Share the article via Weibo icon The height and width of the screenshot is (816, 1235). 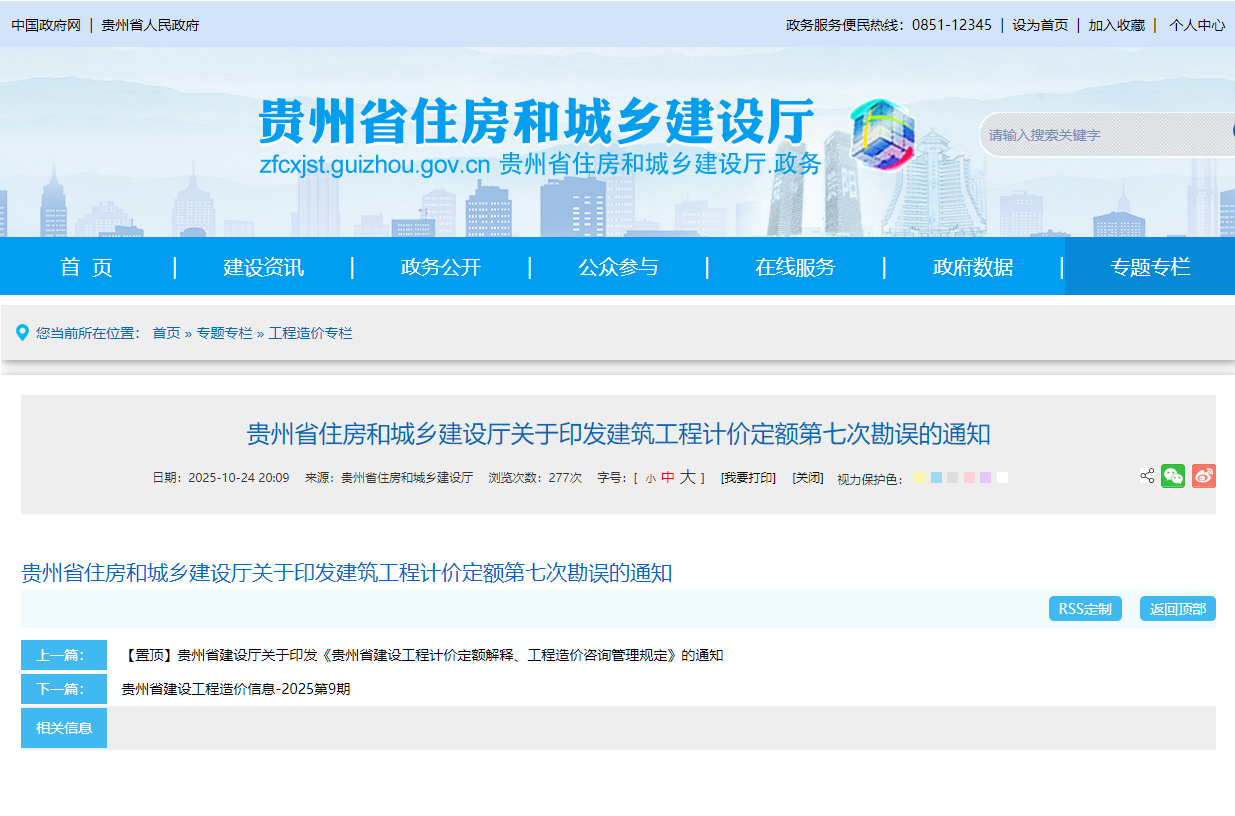coord(1204,477)
